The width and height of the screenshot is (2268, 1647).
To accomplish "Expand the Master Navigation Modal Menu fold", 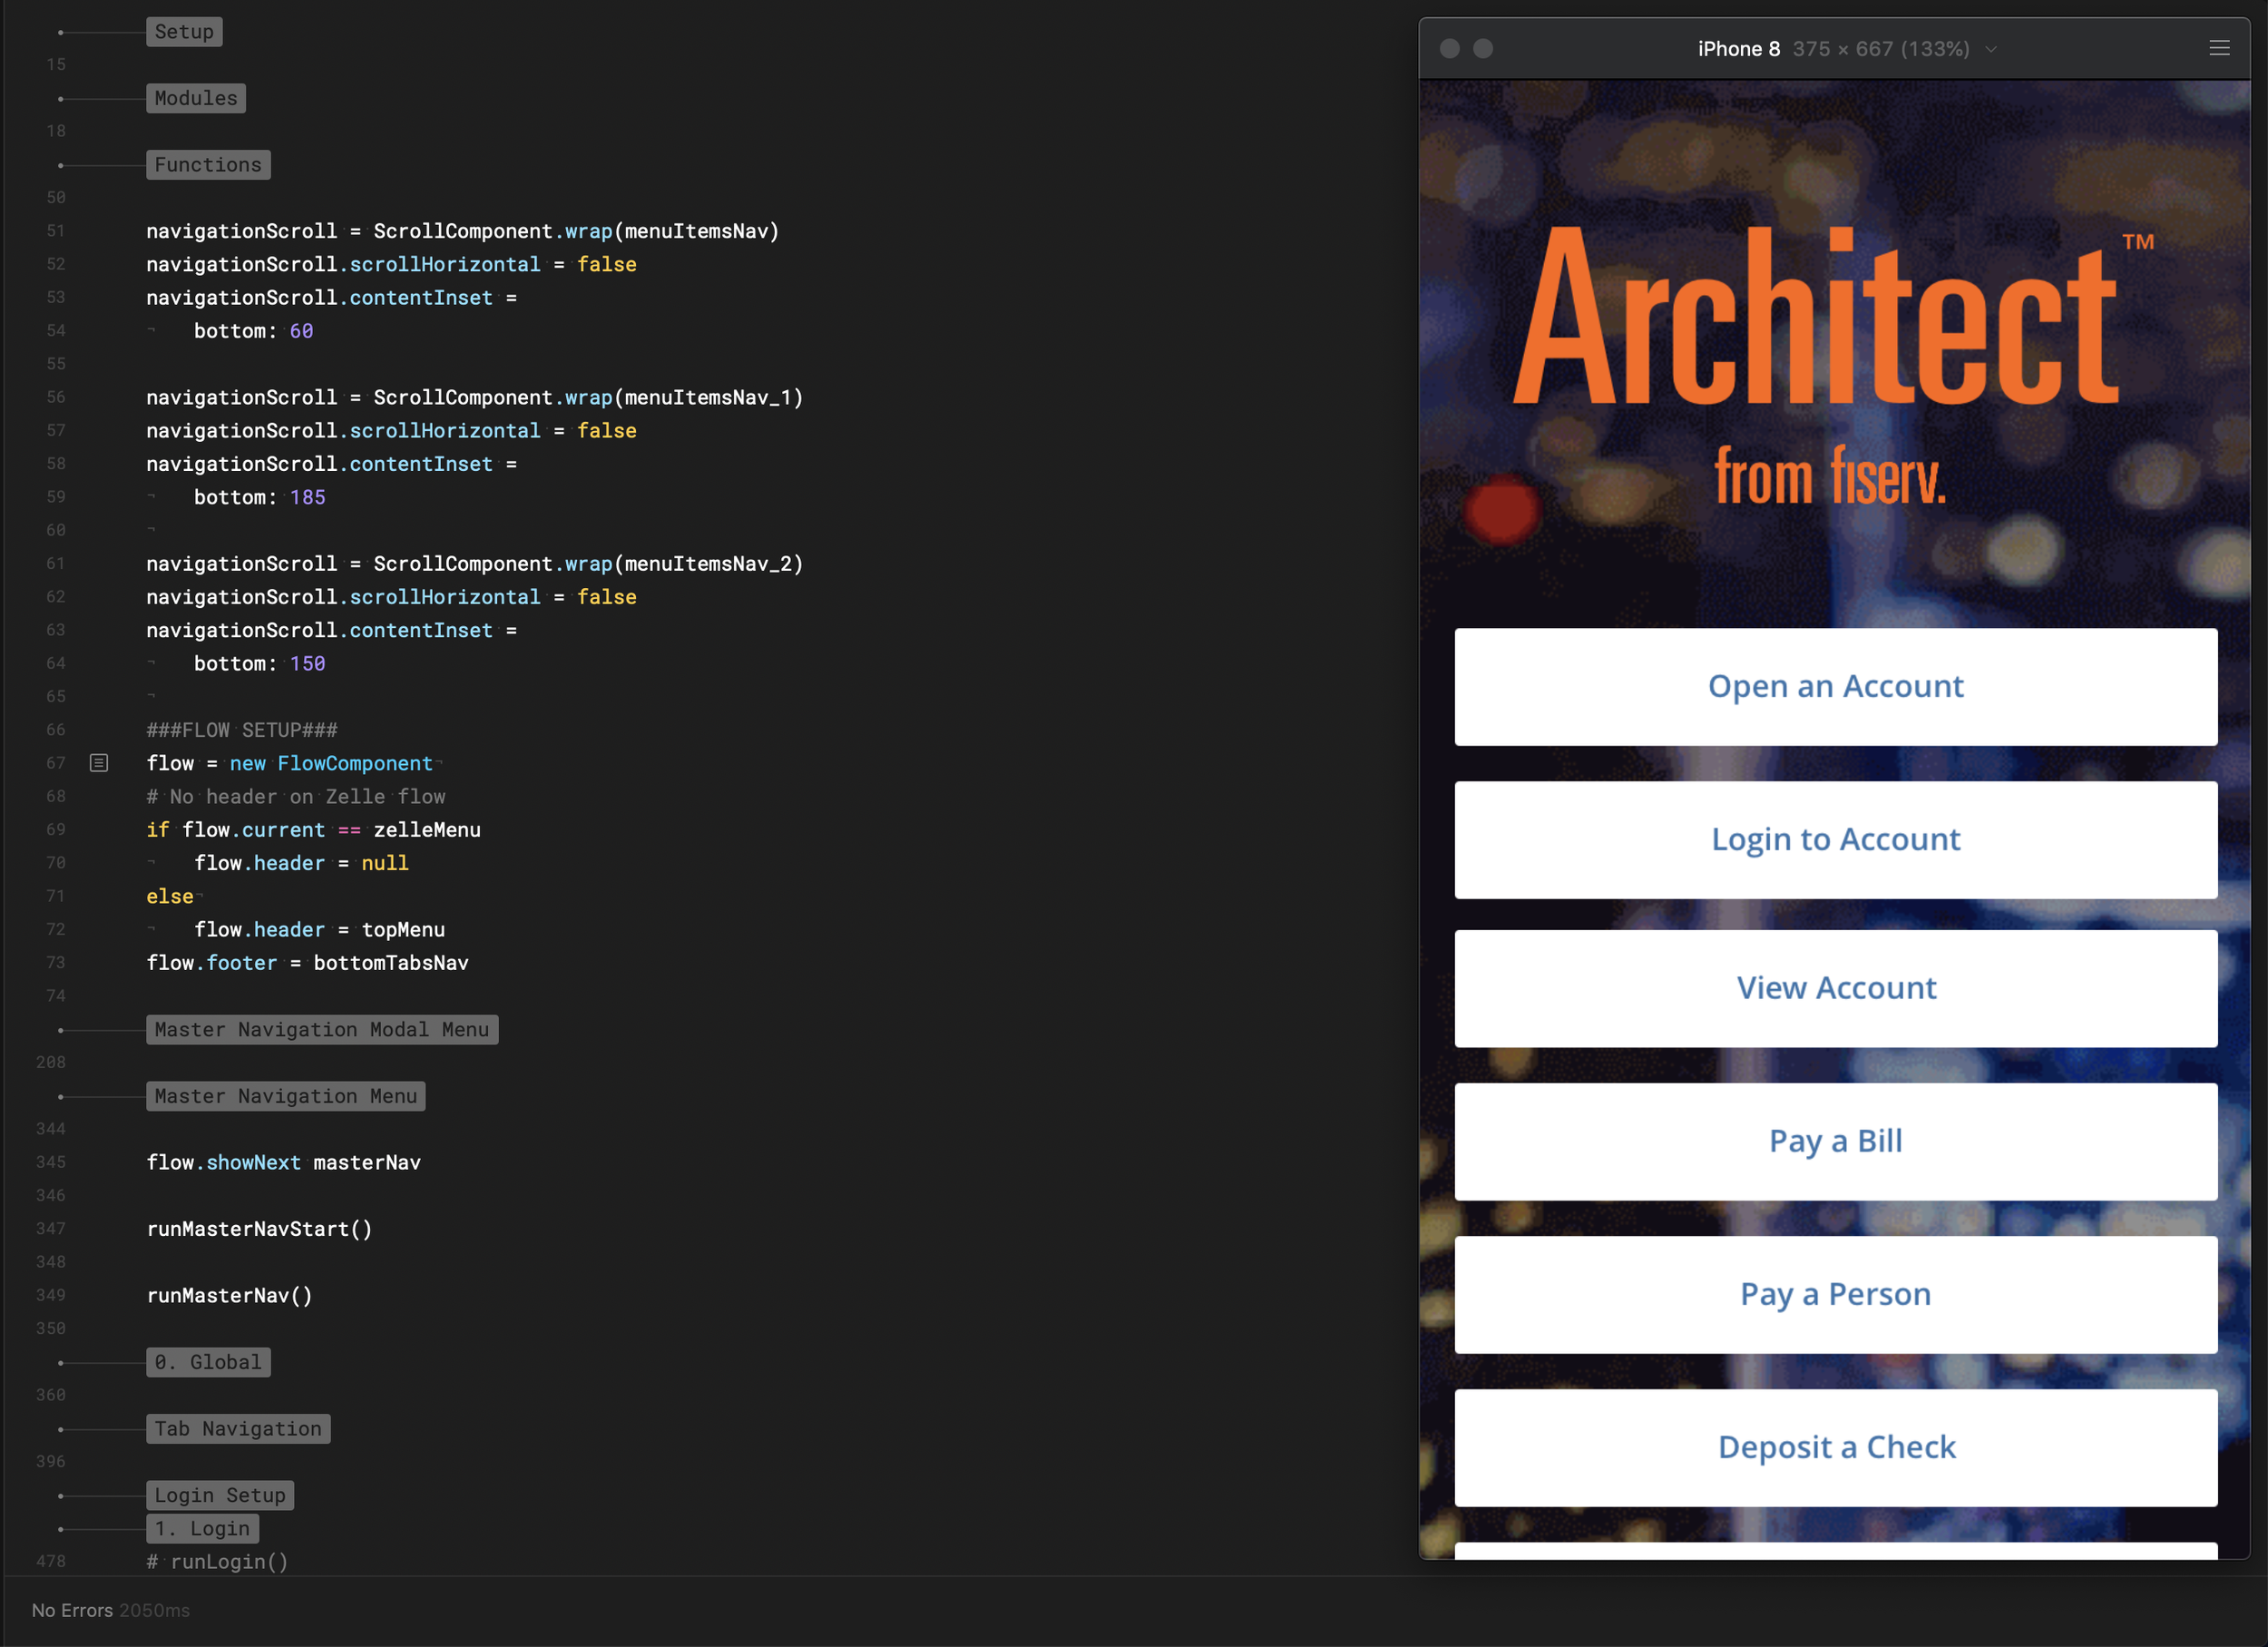I will (x=322, y=1030).
